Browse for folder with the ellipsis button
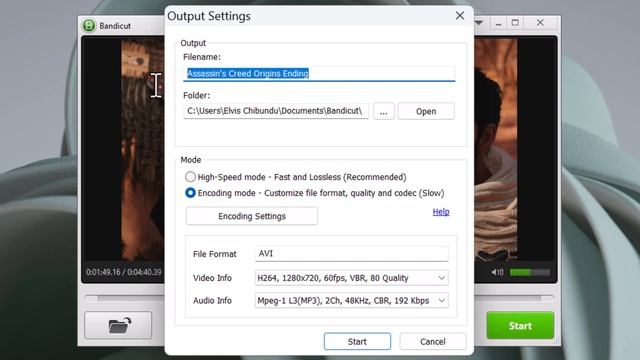Screen dimensions: 640x360 pos(384,111)
